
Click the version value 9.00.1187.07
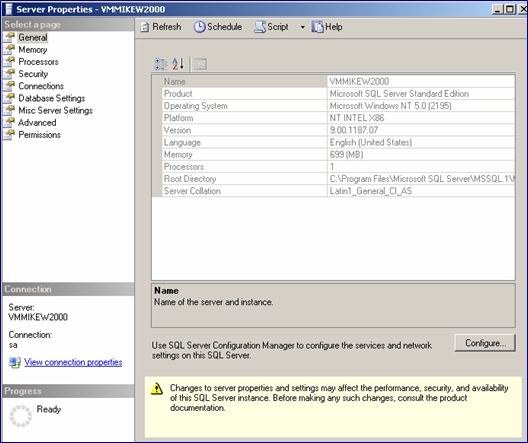(x=354, y=130)
